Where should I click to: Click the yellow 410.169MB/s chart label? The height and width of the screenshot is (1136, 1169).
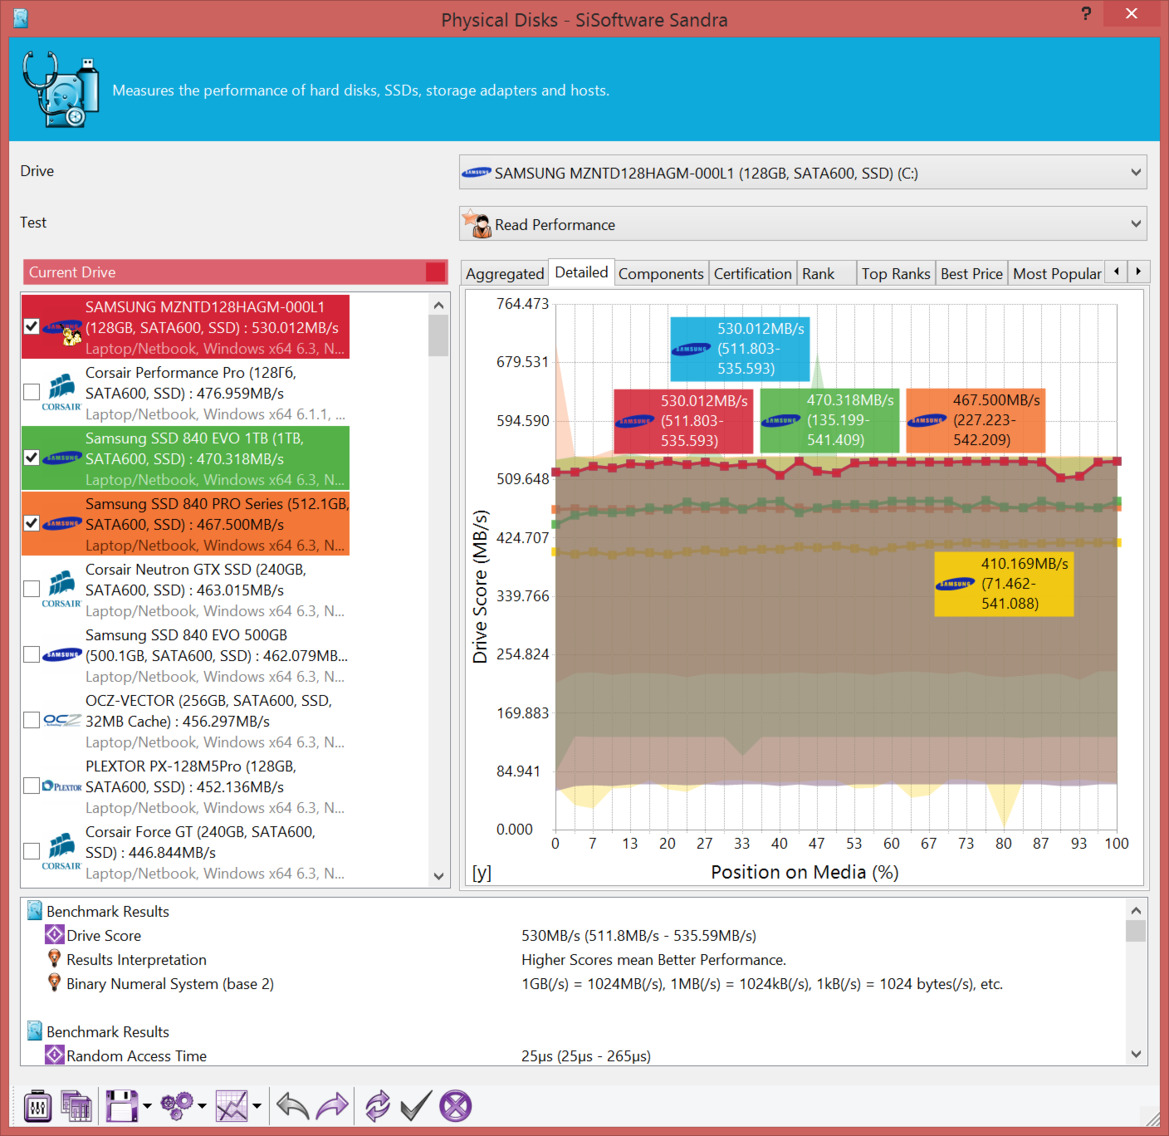click(x=1004, y=584)
